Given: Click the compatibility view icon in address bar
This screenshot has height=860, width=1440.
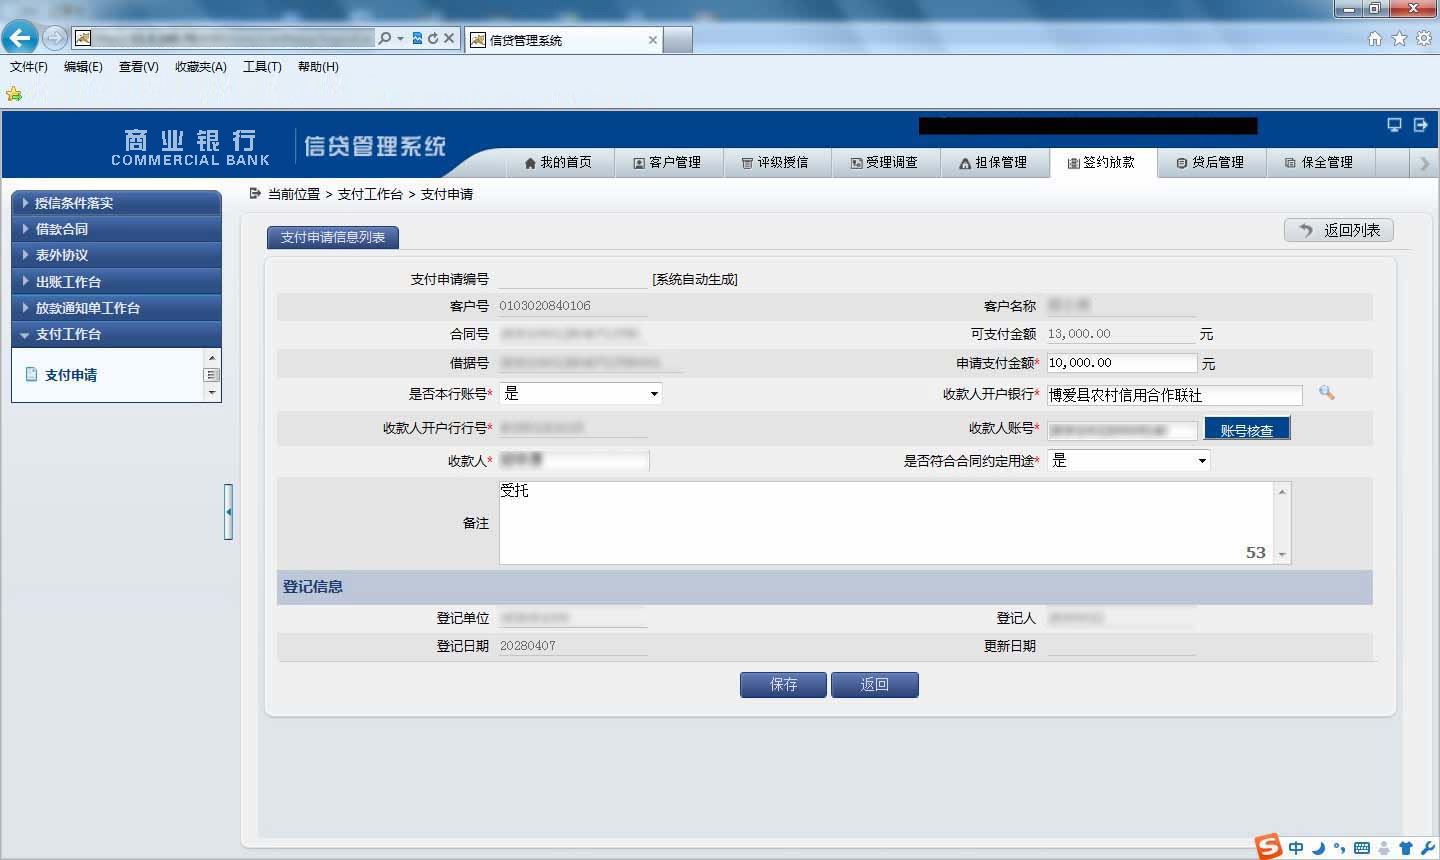Looking at the screenshot, I should 418,38.
